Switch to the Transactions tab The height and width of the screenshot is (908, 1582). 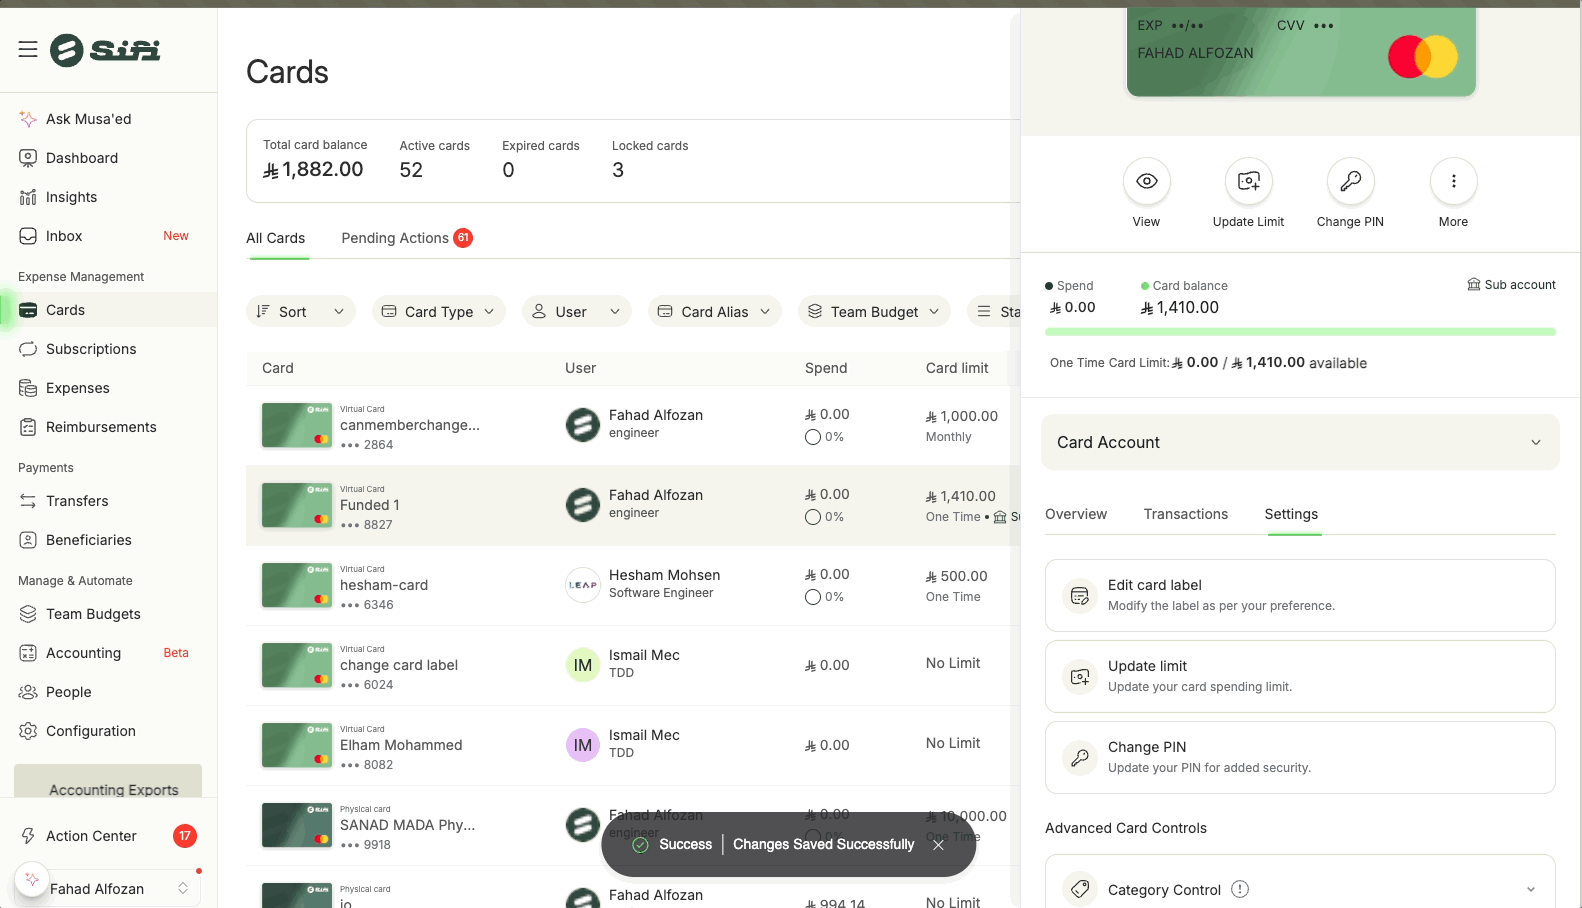(x=1185, y=514)
